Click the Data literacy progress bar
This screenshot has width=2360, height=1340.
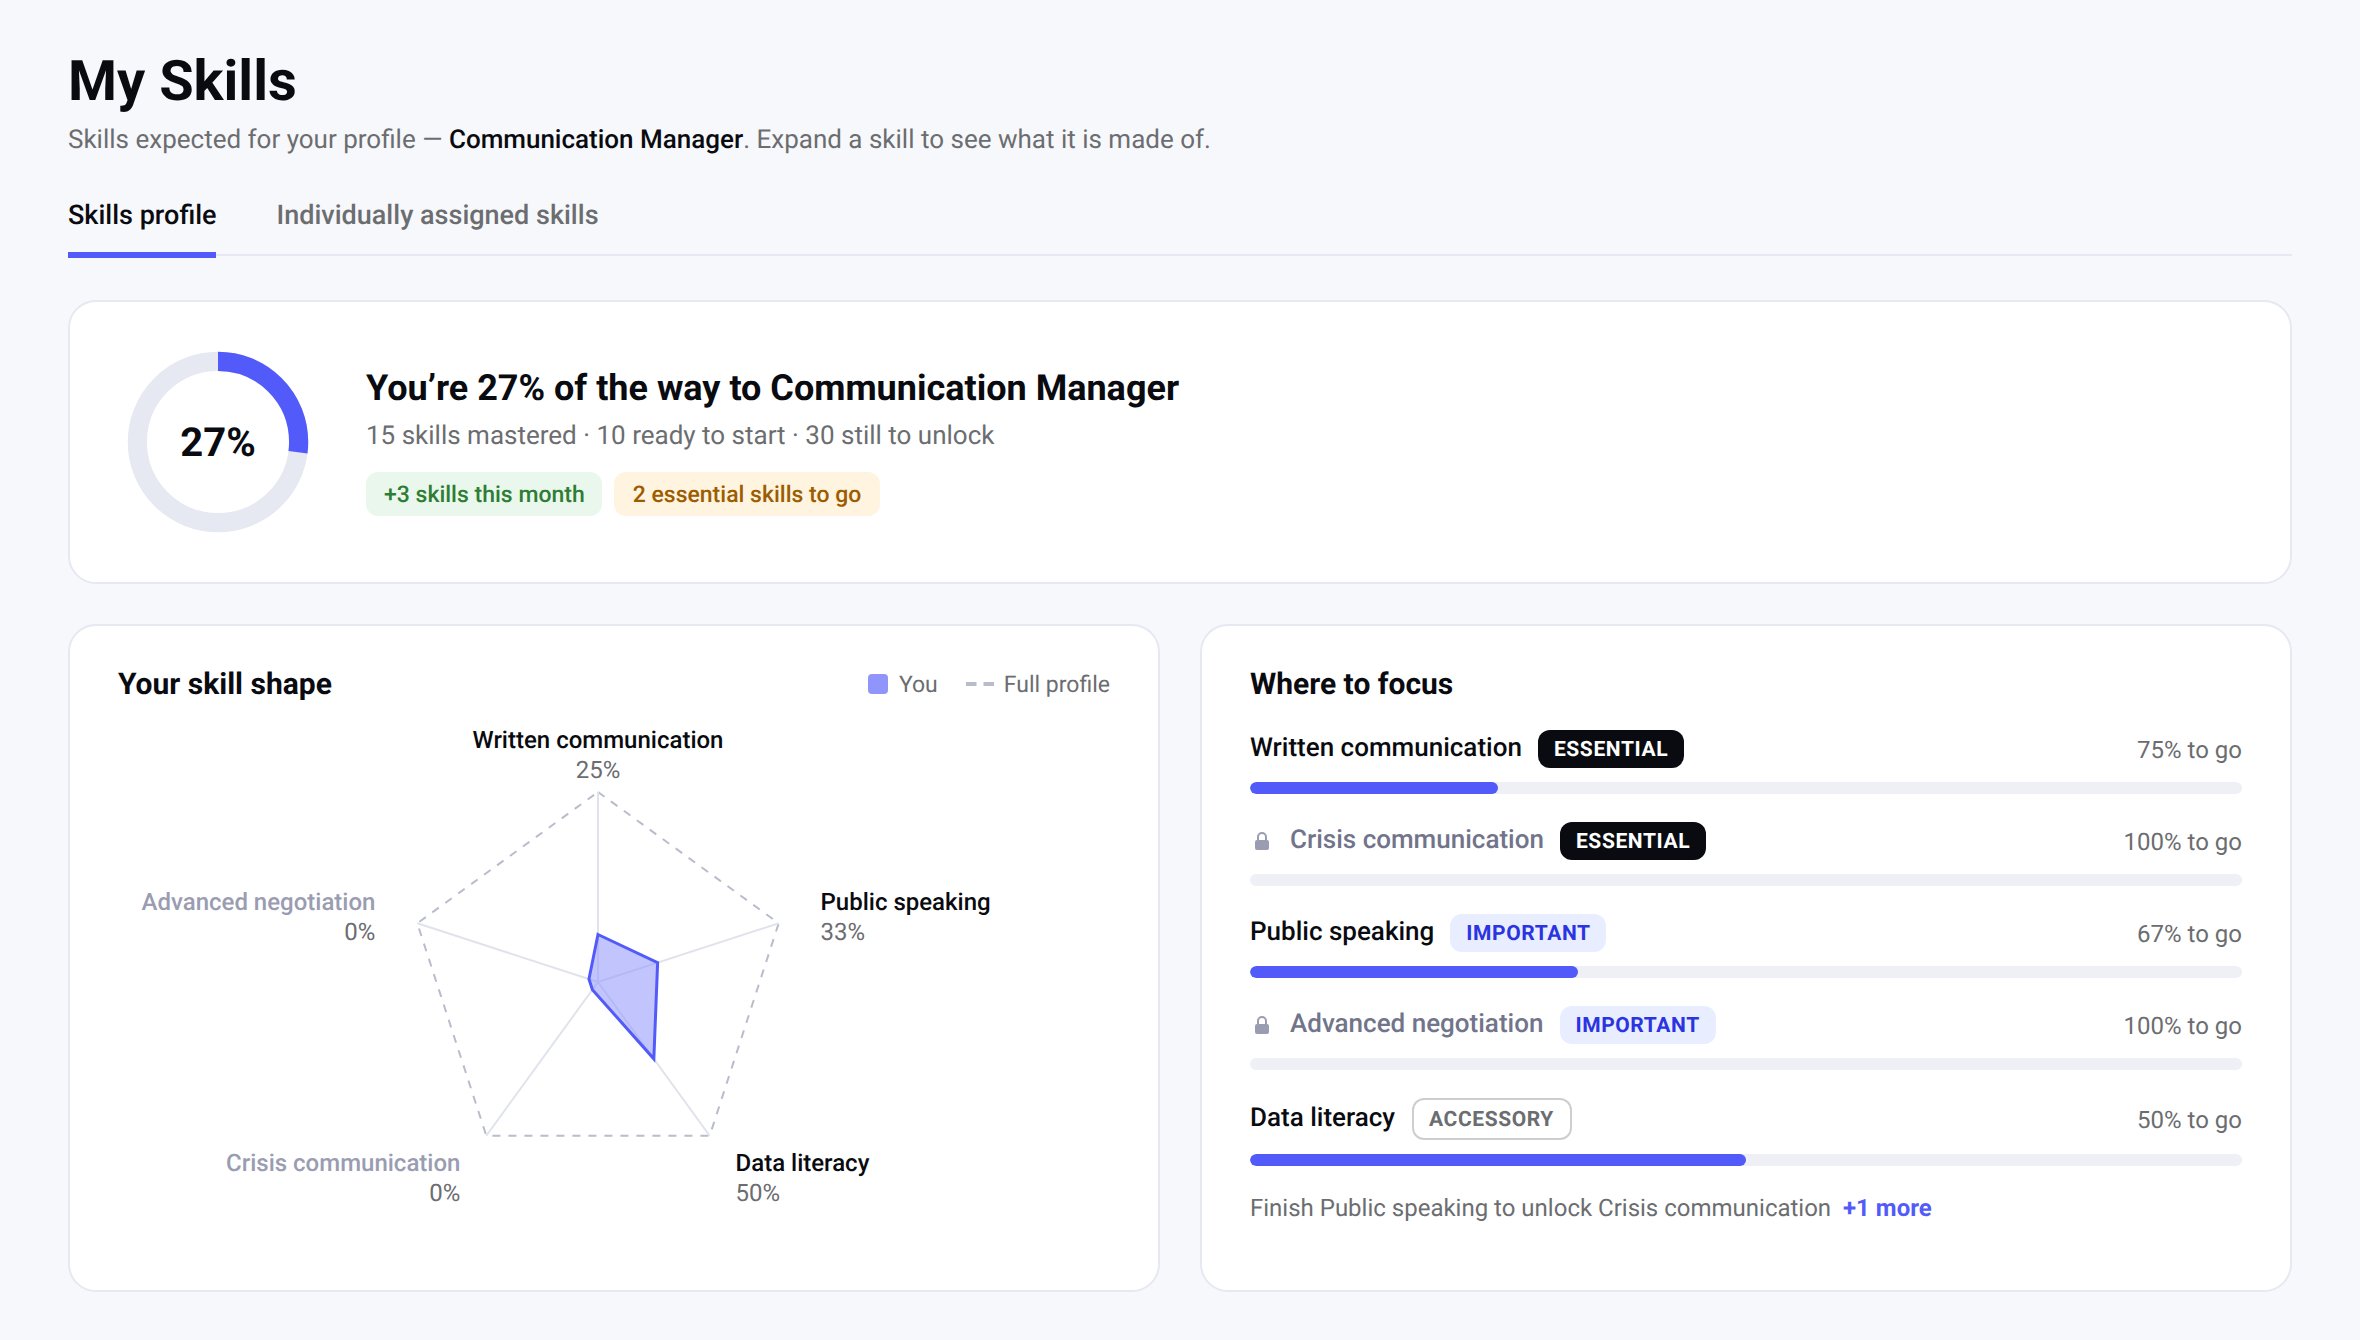[1745, 1160]
